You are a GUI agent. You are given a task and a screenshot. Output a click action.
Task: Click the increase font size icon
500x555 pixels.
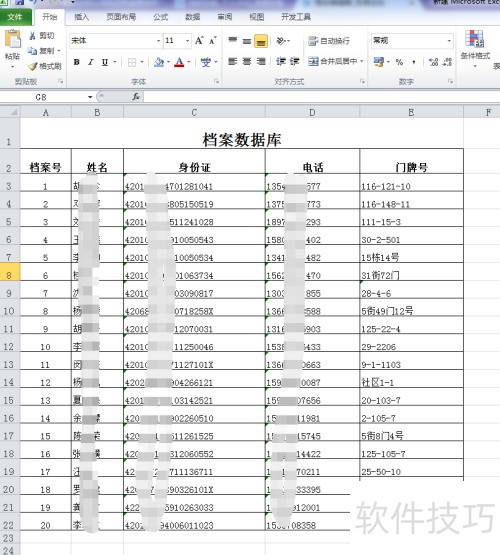point(199,41)
